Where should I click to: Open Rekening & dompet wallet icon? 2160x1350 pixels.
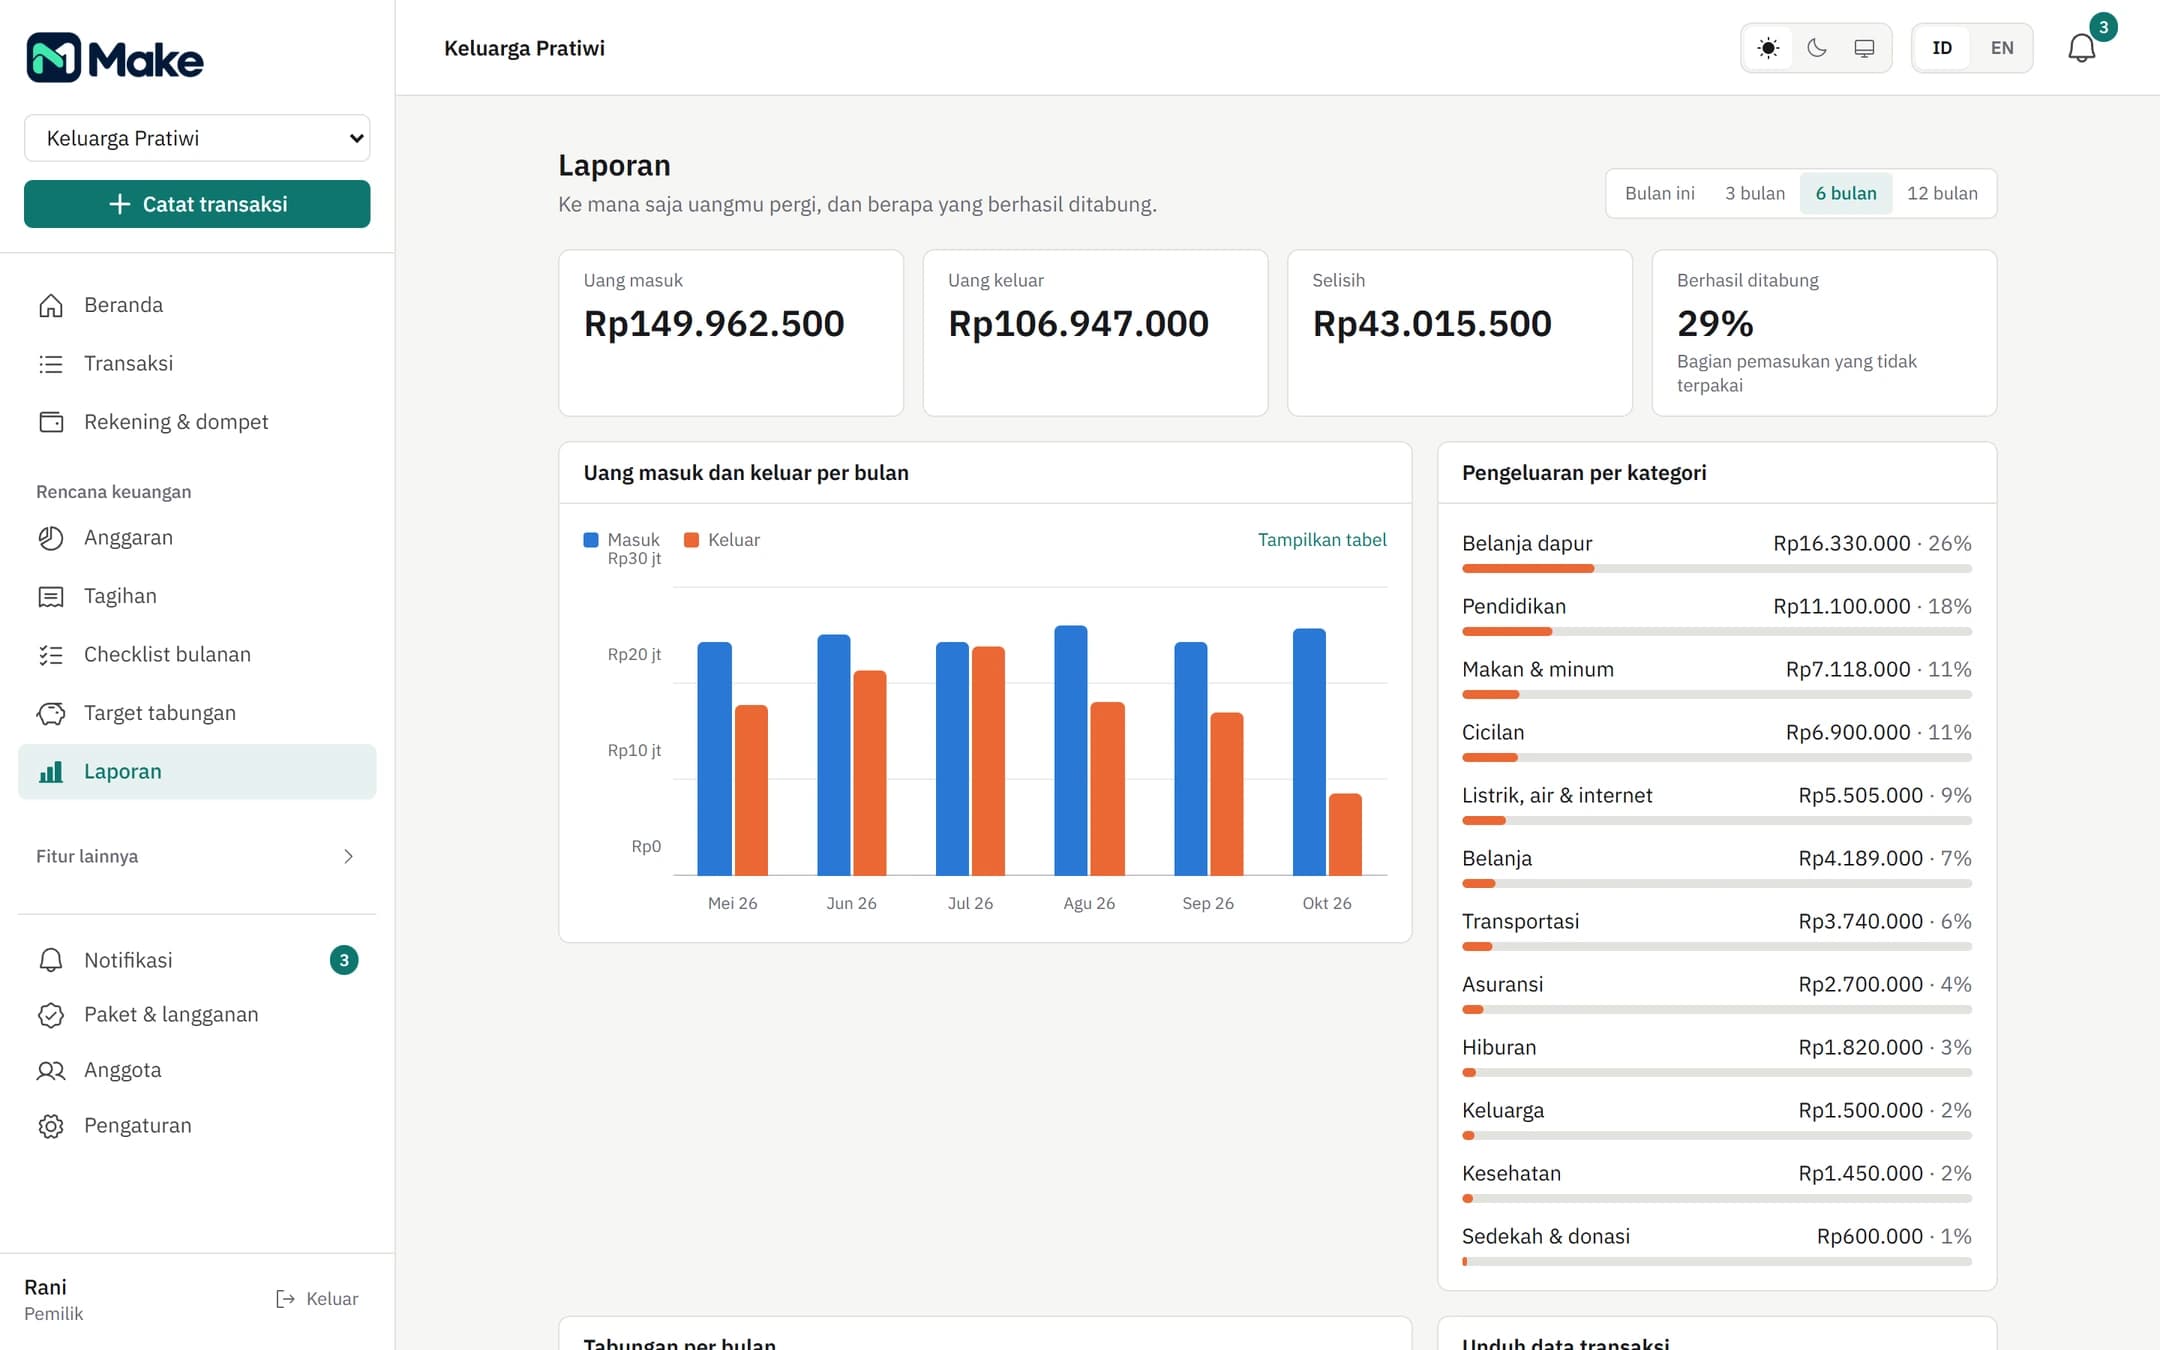pos(51,422)
